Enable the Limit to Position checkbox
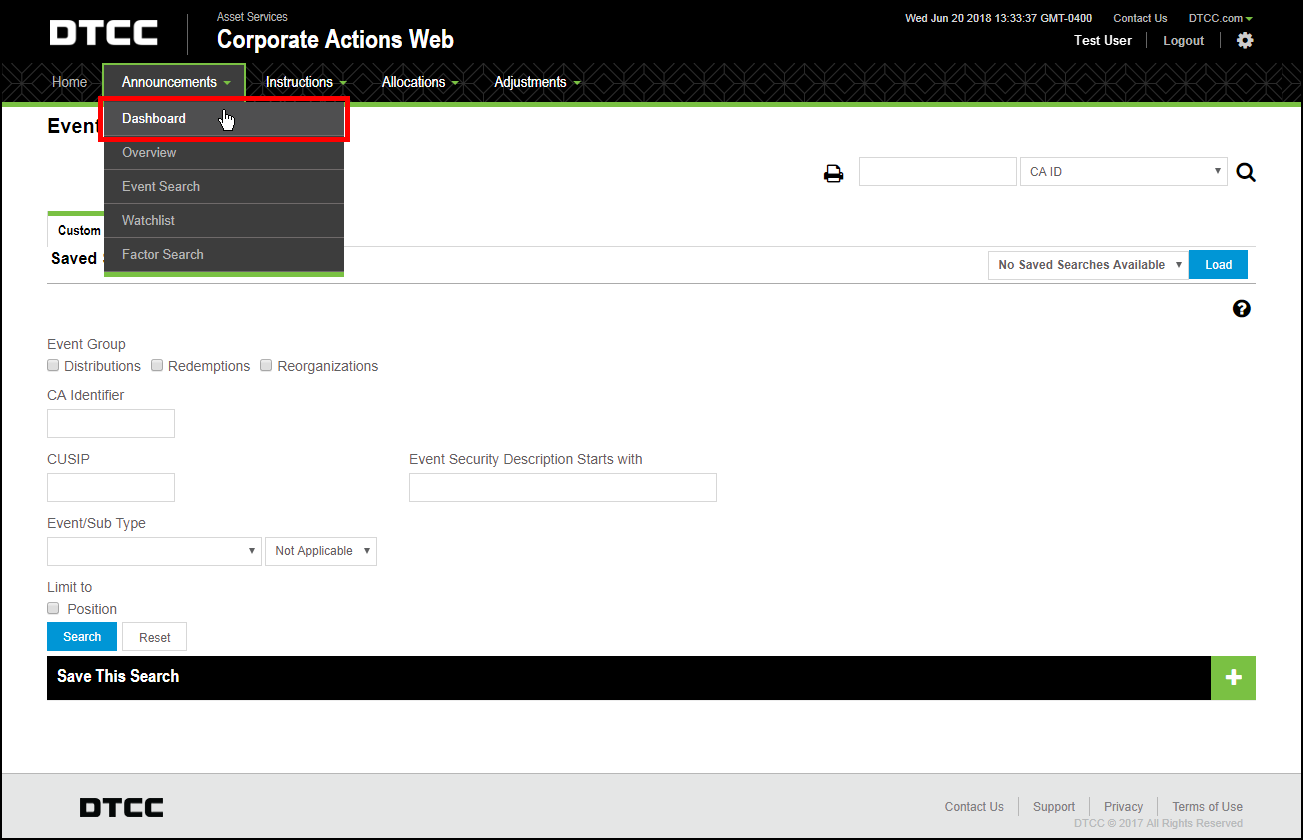Screen dimensions: 1303x840 (54, 608)
